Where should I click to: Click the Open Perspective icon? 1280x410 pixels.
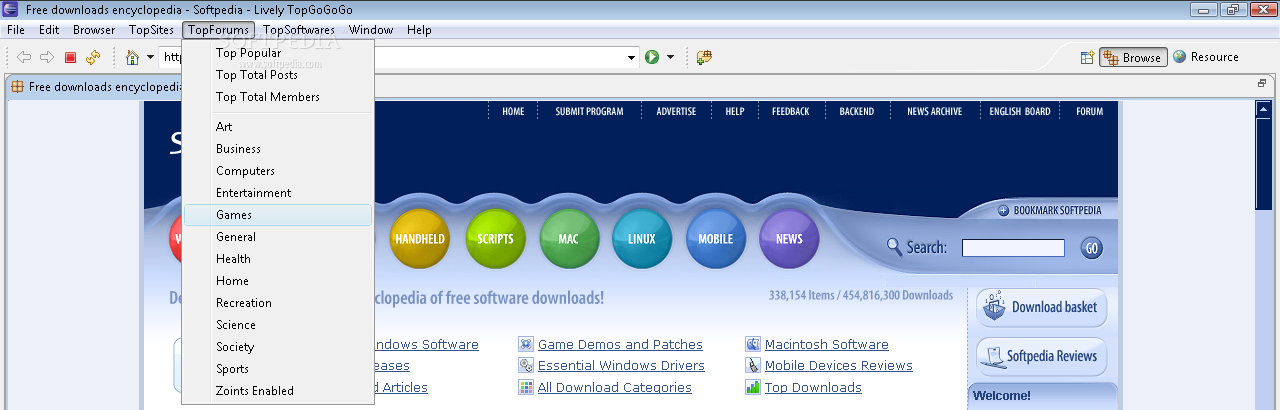1087,58
